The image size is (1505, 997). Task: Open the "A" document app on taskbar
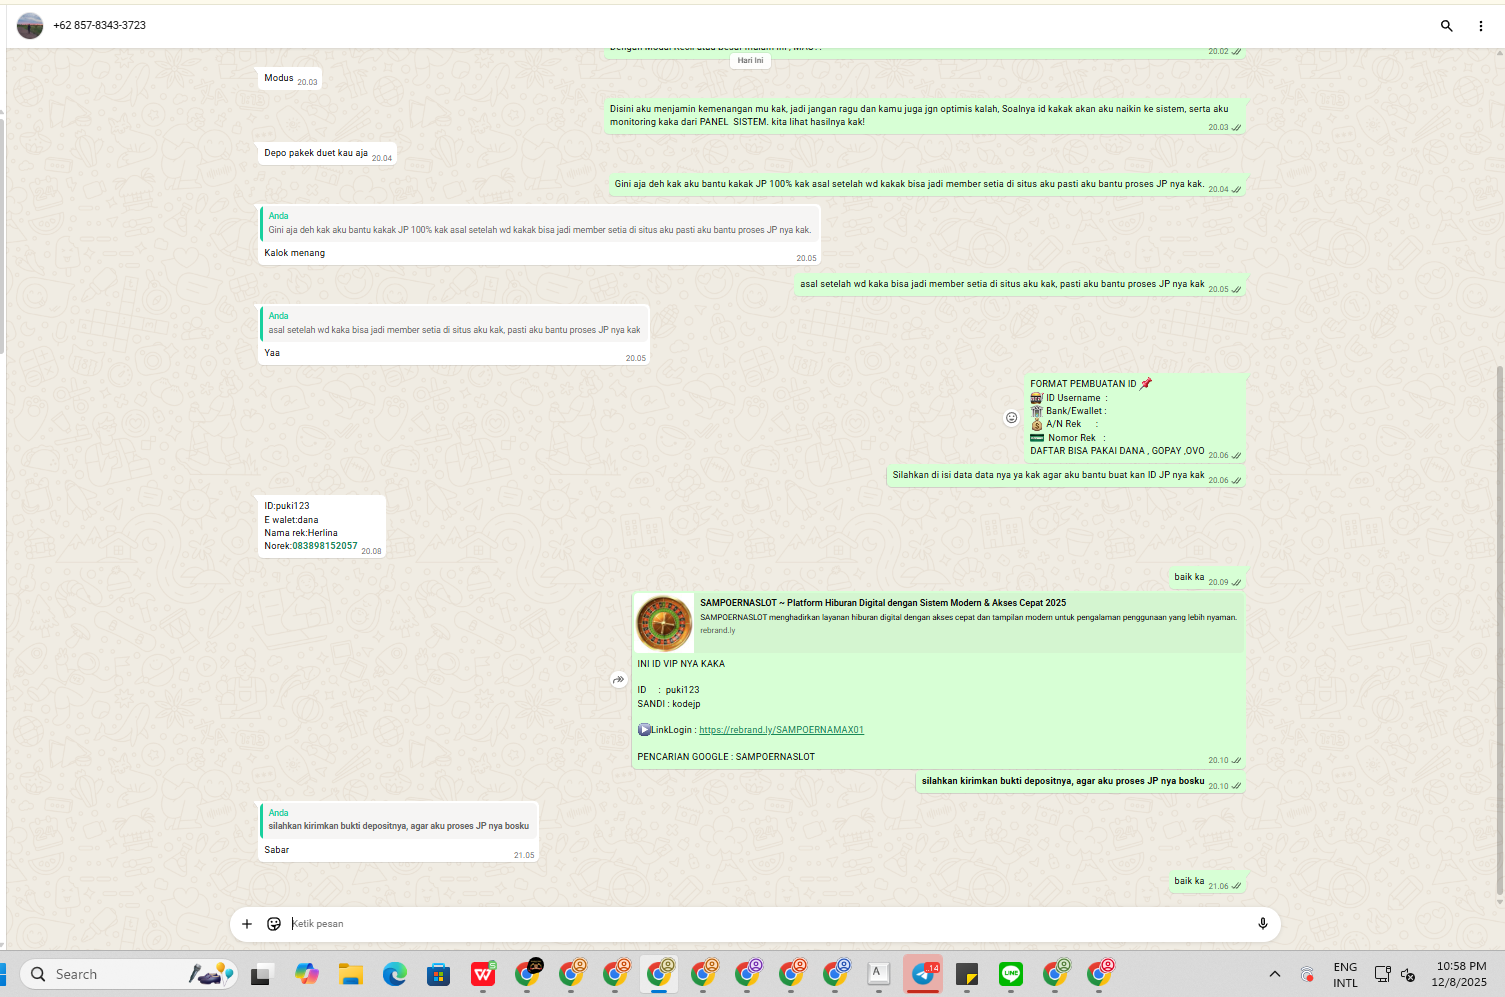(879, 974)
